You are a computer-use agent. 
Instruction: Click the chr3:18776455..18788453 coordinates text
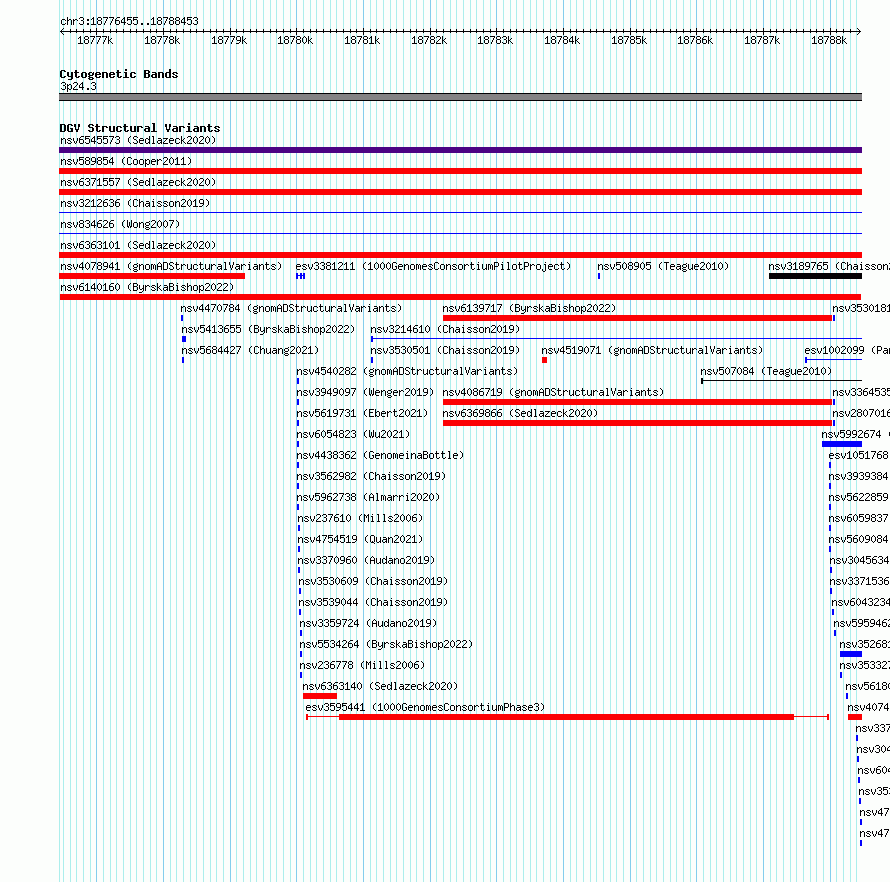tap(129, 22)
